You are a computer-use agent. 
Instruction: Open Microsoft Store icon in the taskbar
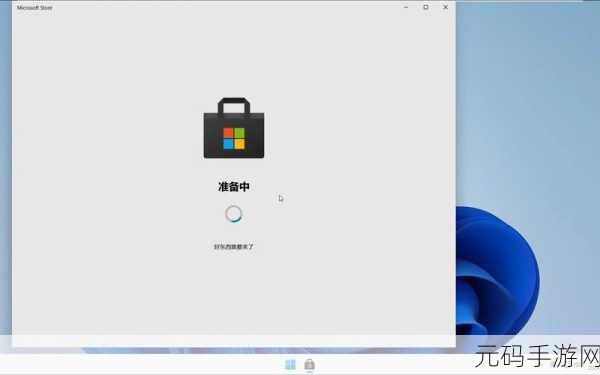(310, 365)
